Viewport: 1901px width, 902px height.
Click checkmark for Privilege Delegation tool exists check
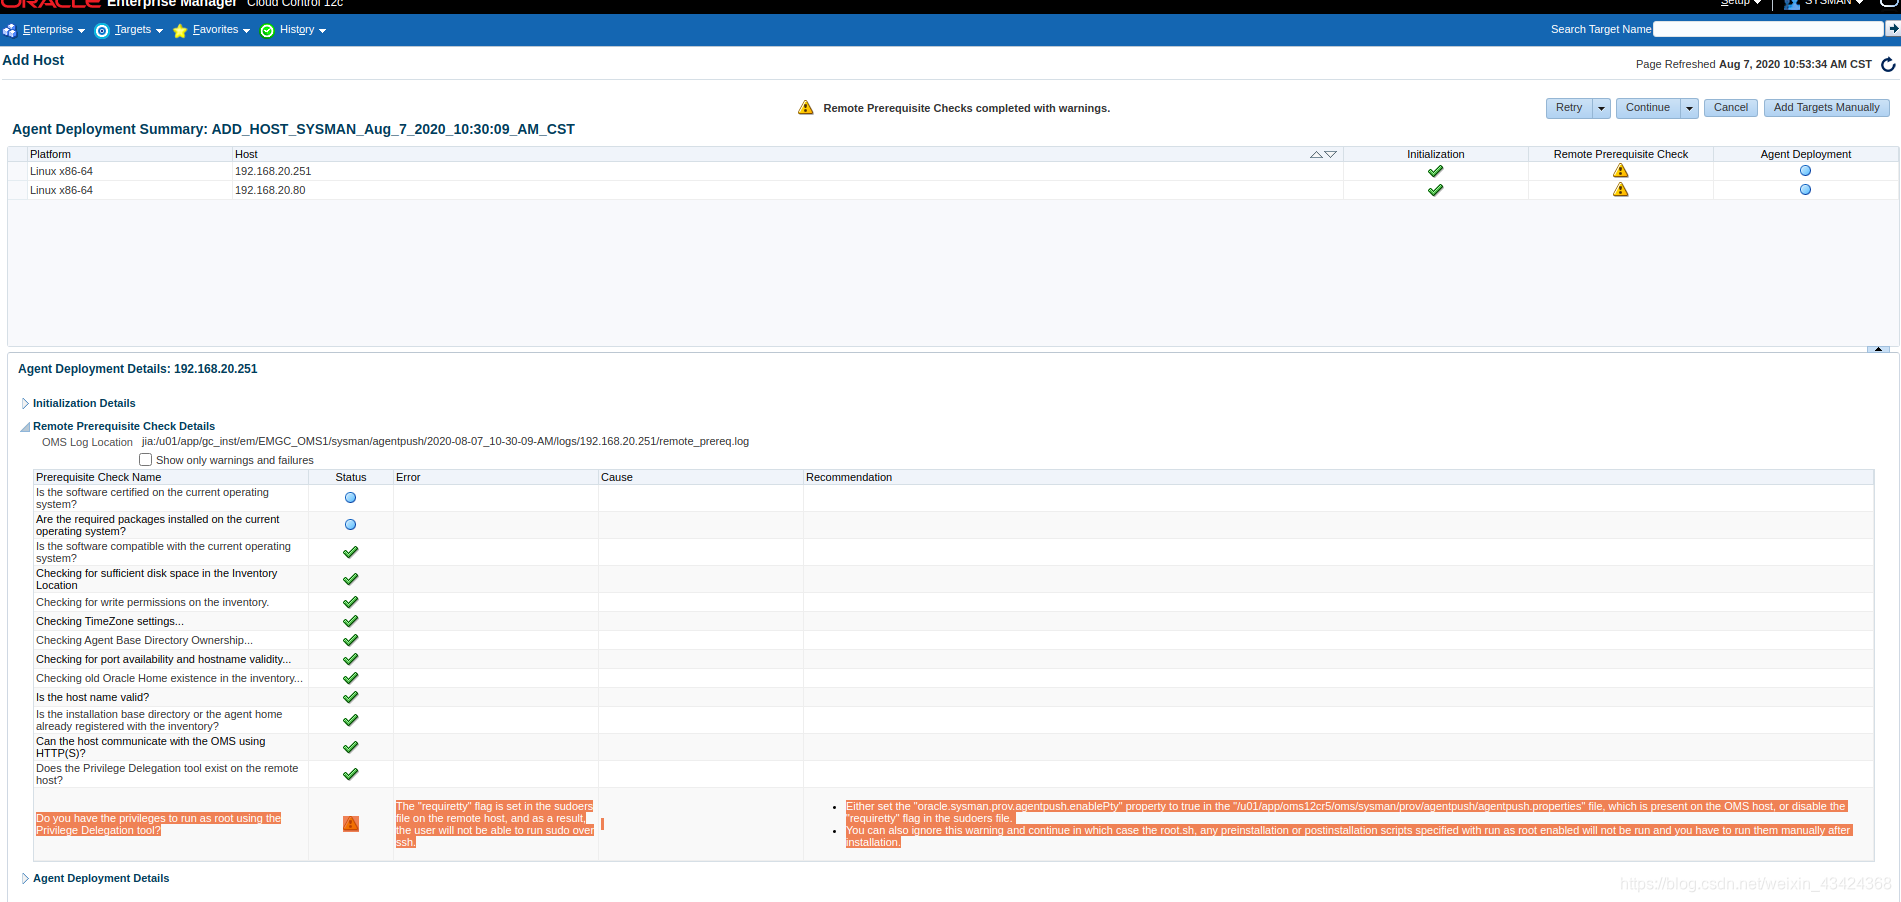point(350,774)
